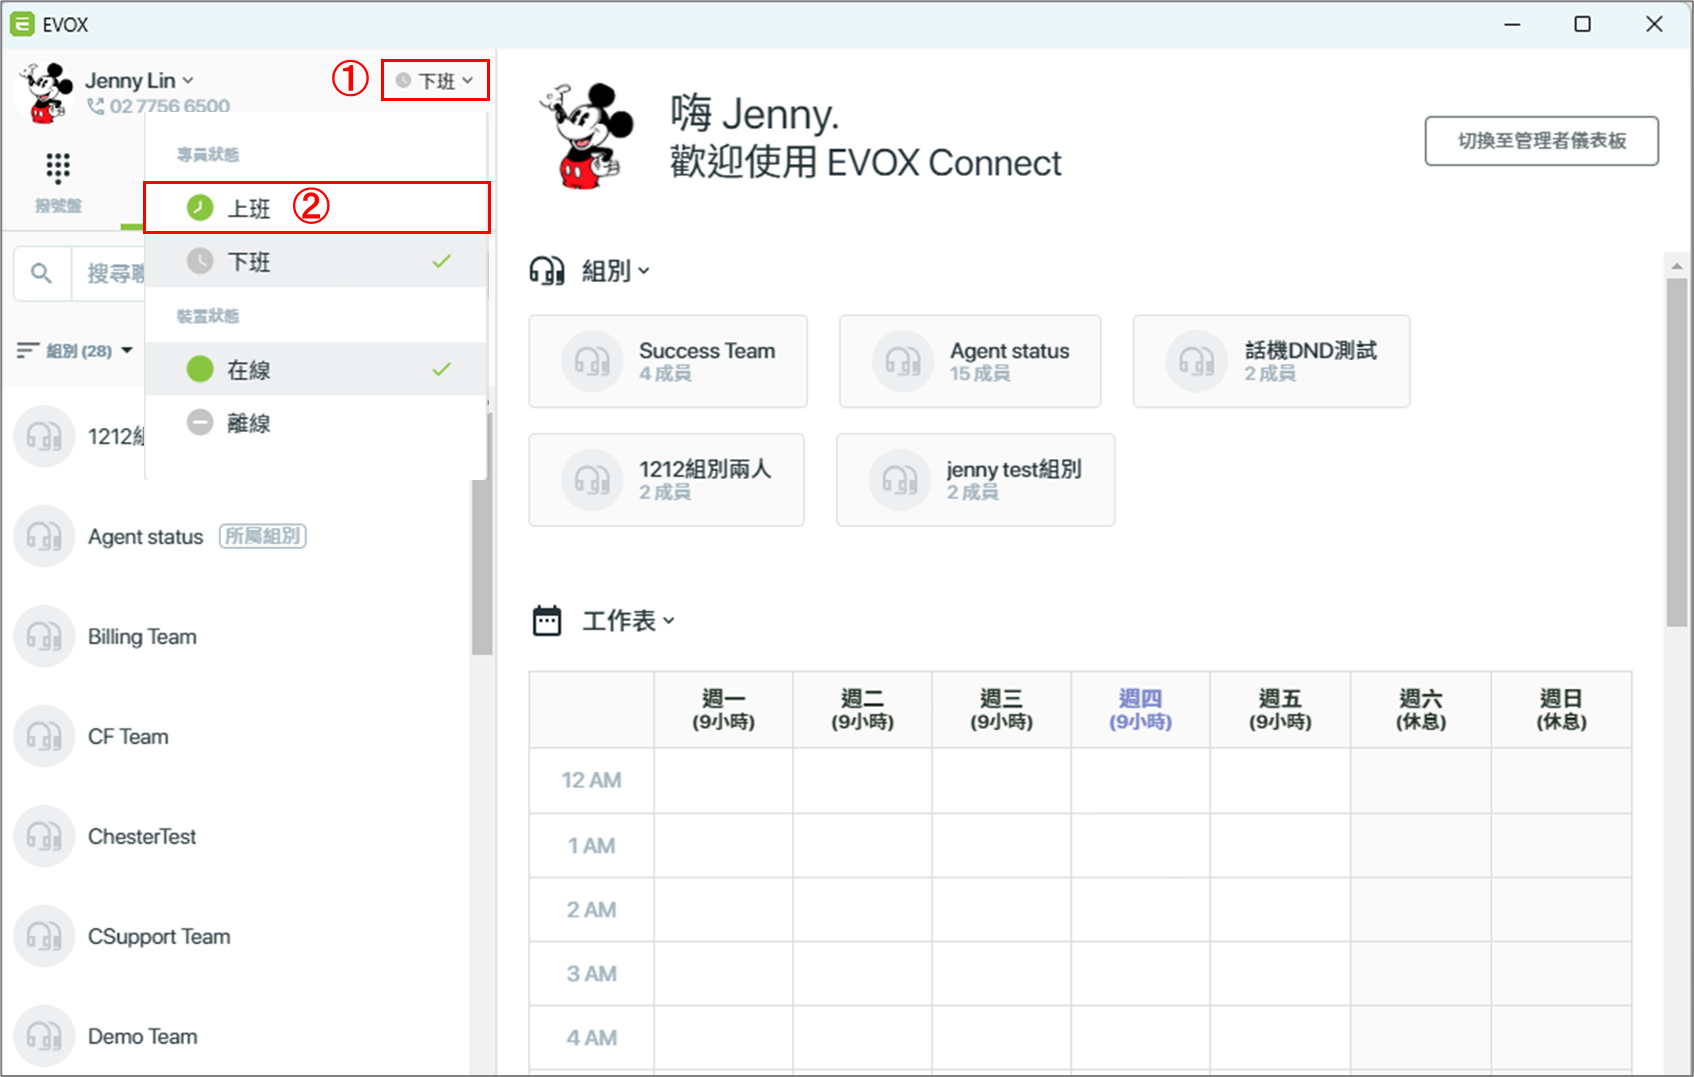
Task: Click the headset icon beside 組別 heading
Action: point(547,271)
